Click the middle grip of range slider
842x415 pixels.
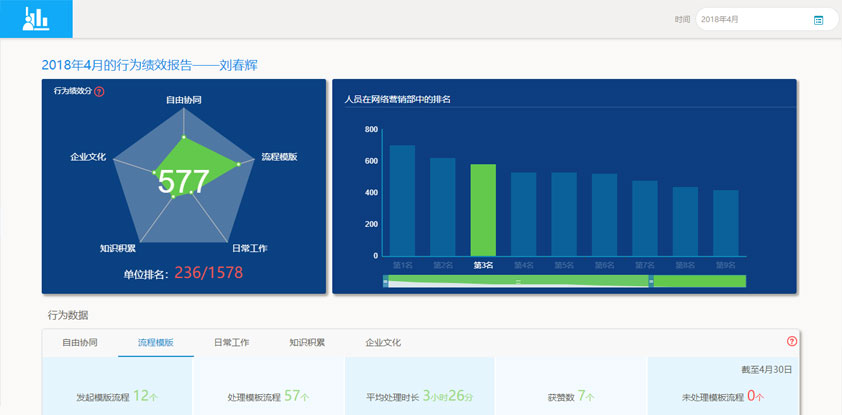point(518,281)
